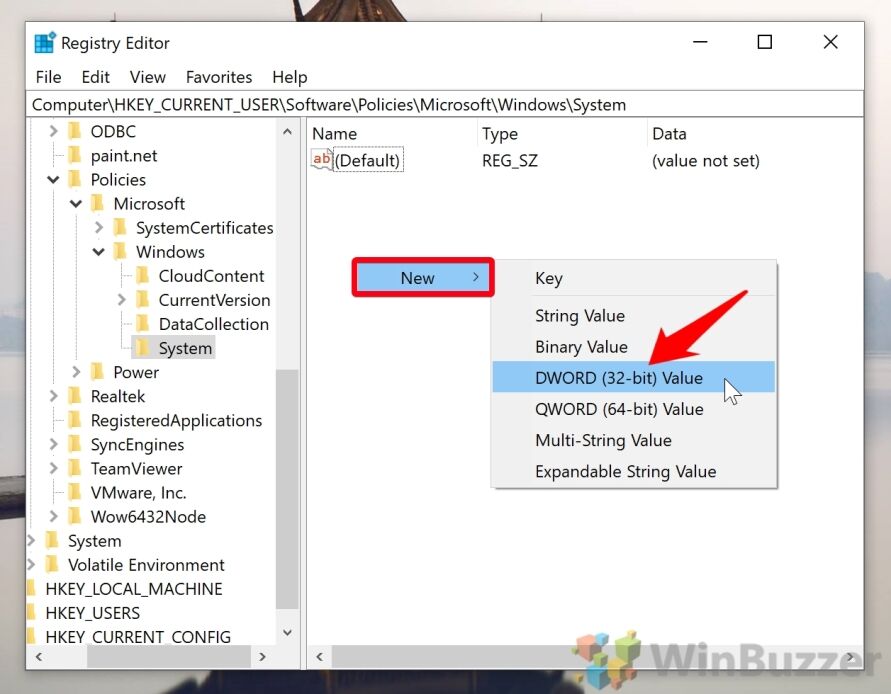The width and height of the screenshot is (891, 694).
Task: Select DWORD (32-bit) Value
Action: (x=634, y=377)
